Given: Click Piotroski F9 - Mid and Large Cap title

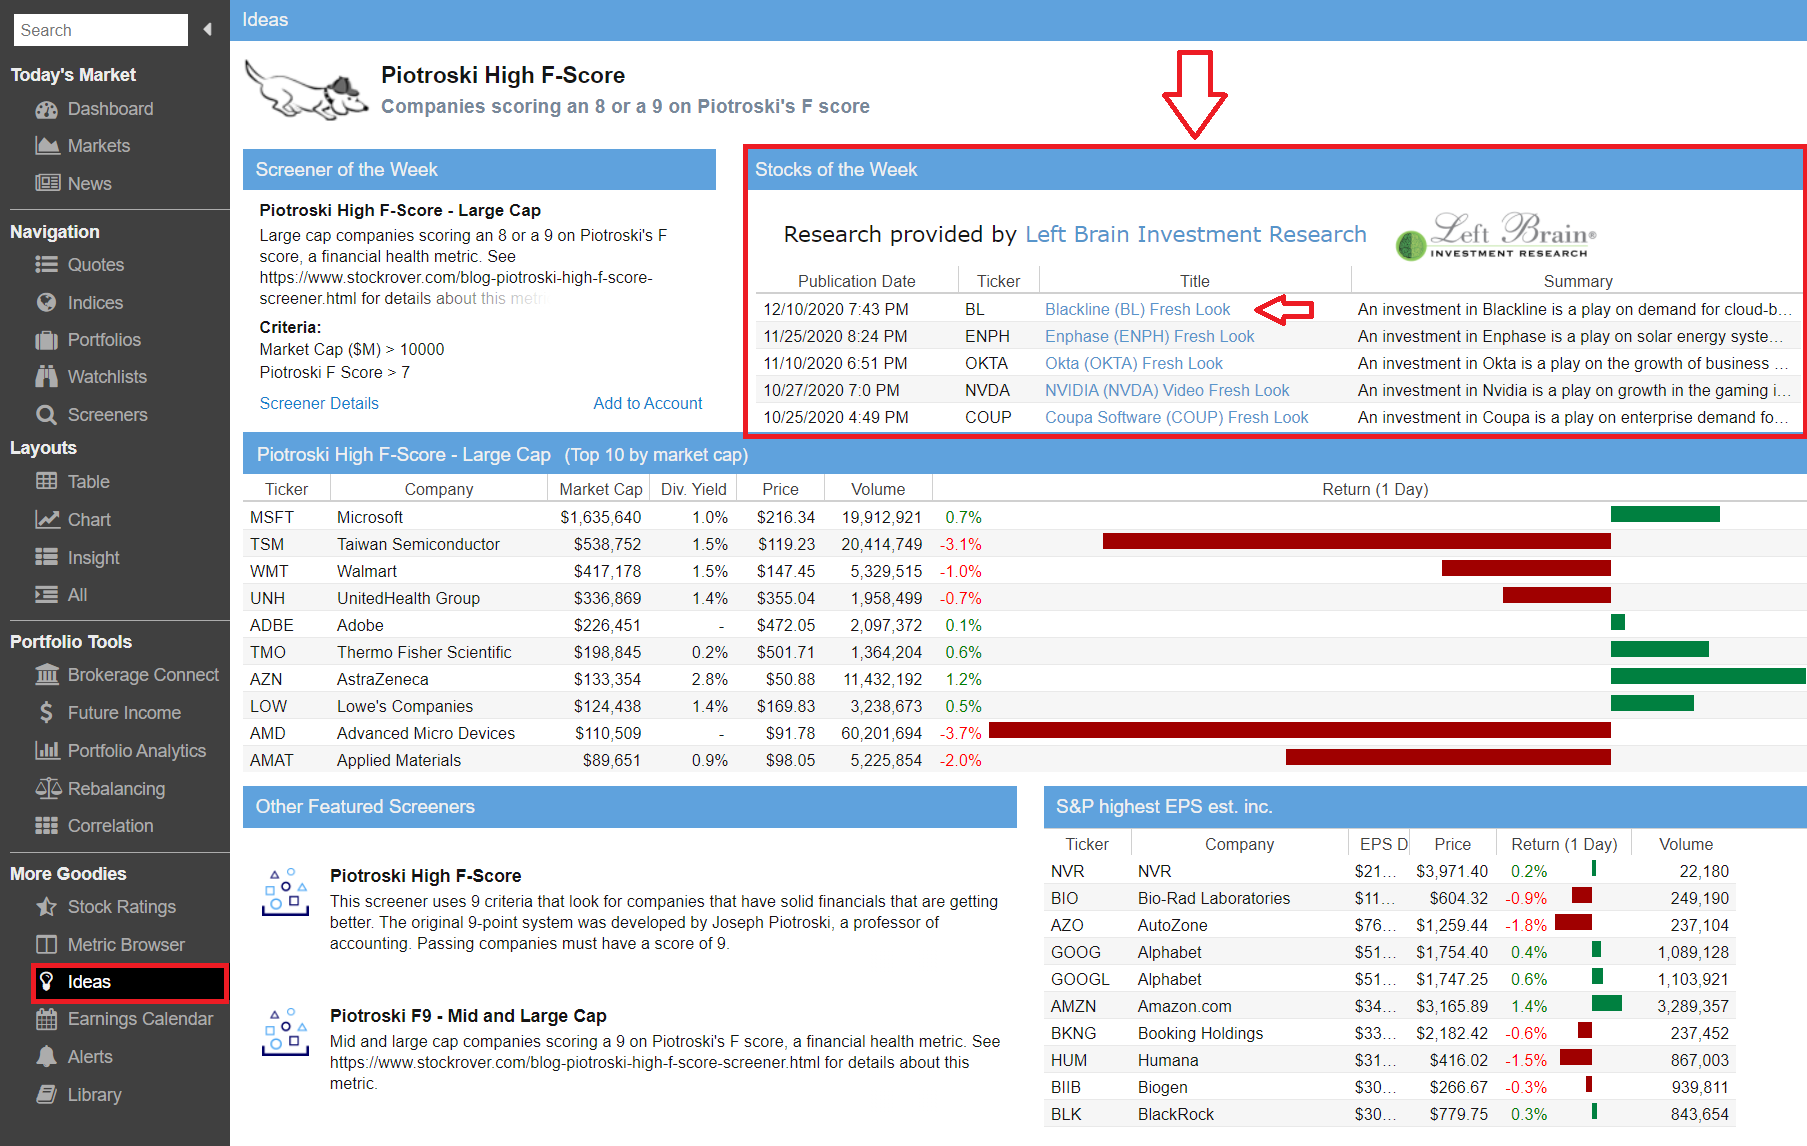Looking at the screenshot, I should pyautogui.click(x=468, y=1015).
